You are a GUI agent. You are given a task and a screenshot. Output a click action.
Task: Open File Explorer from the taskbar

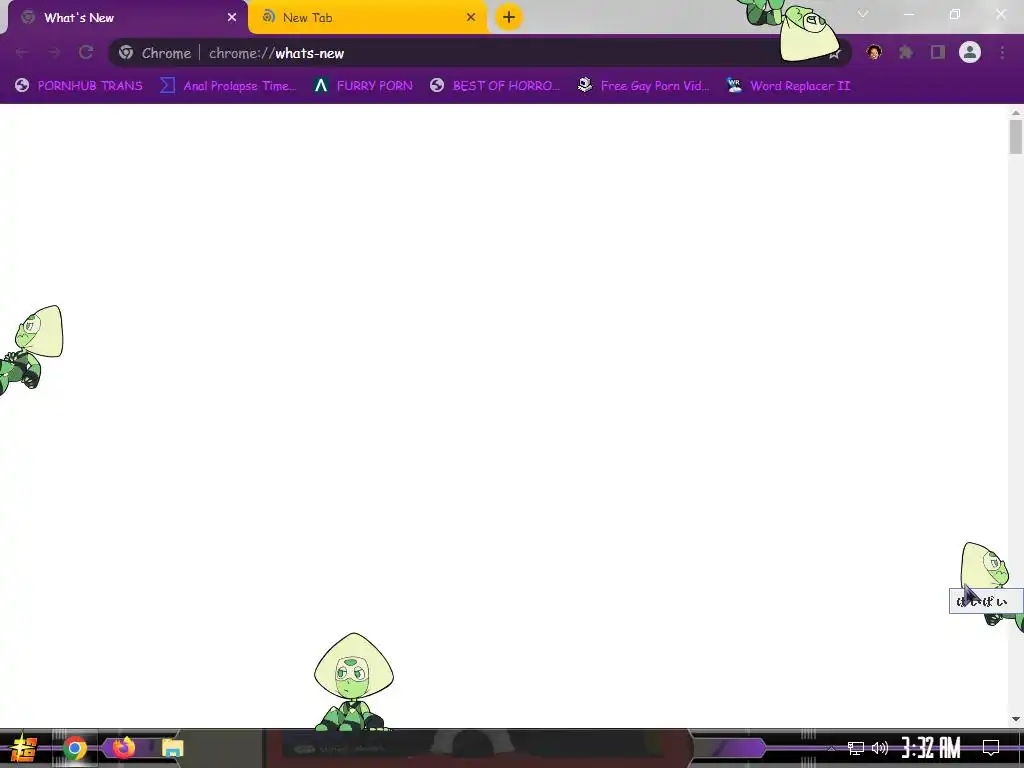click(x=172, y=748)
